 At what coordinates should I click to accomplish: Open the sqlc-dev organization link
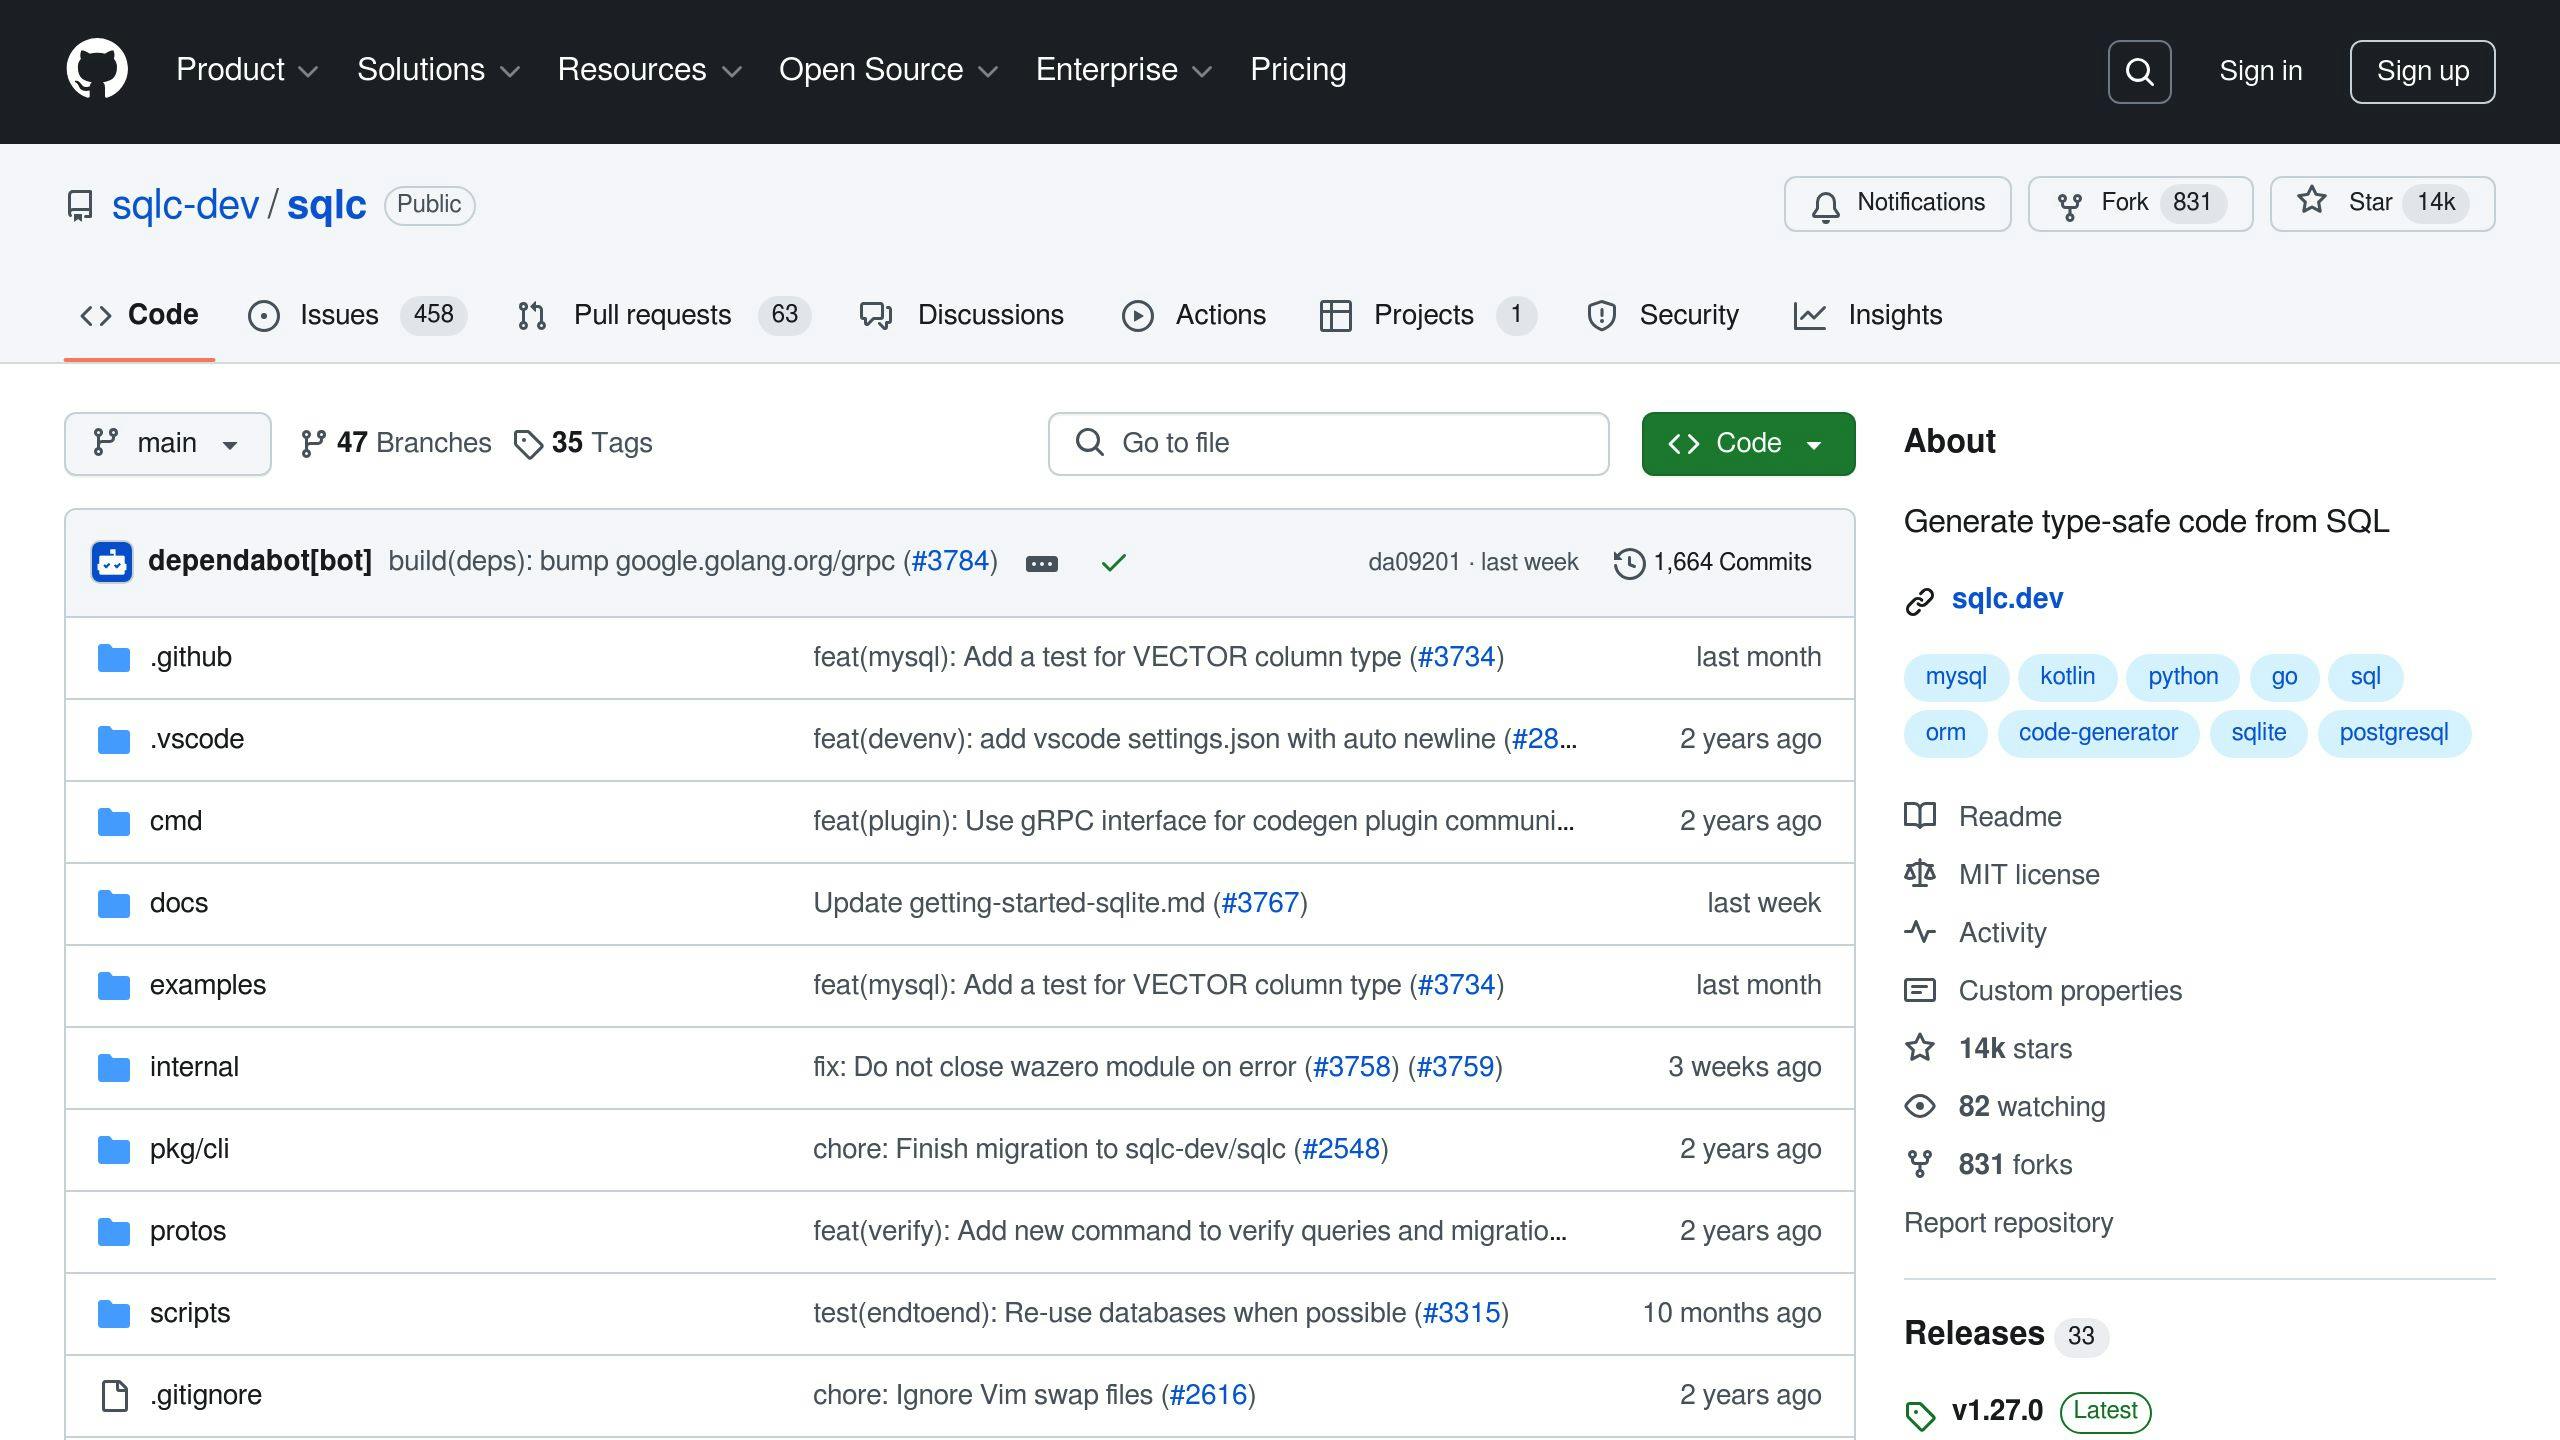pyautogui.click(x=185, y=205)
